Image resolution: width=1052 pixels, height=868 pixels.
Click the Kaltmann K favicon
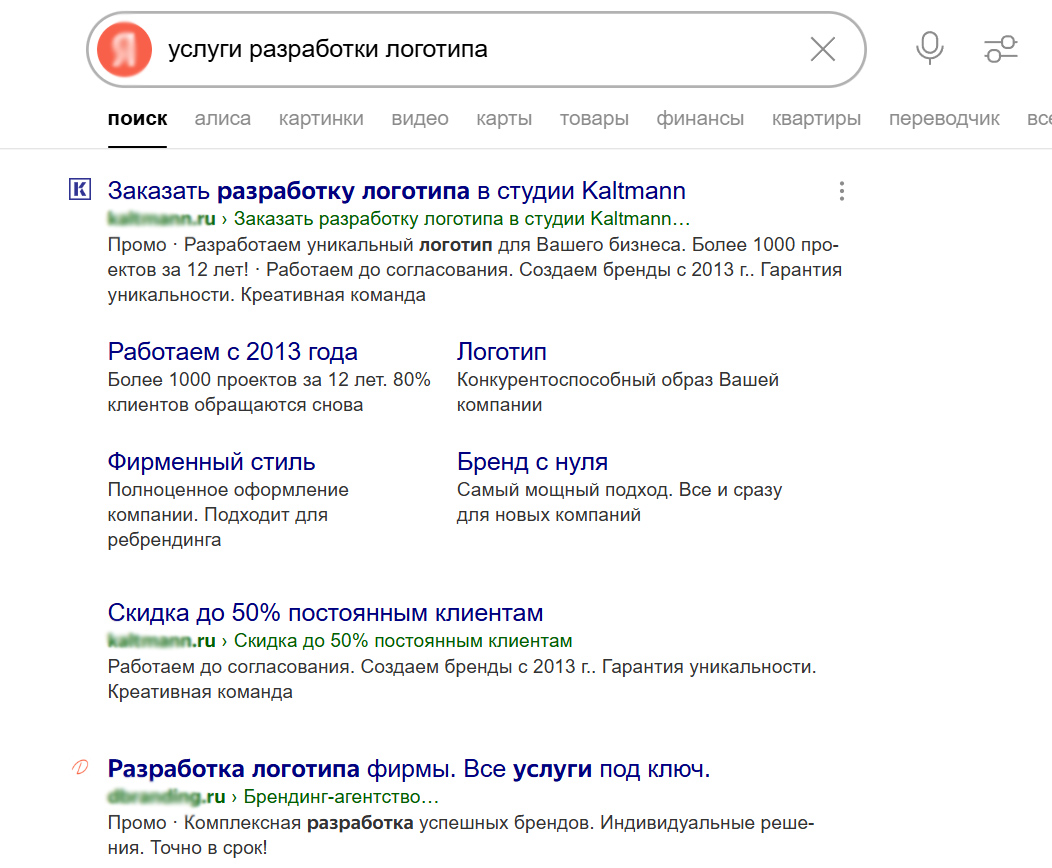79,190
